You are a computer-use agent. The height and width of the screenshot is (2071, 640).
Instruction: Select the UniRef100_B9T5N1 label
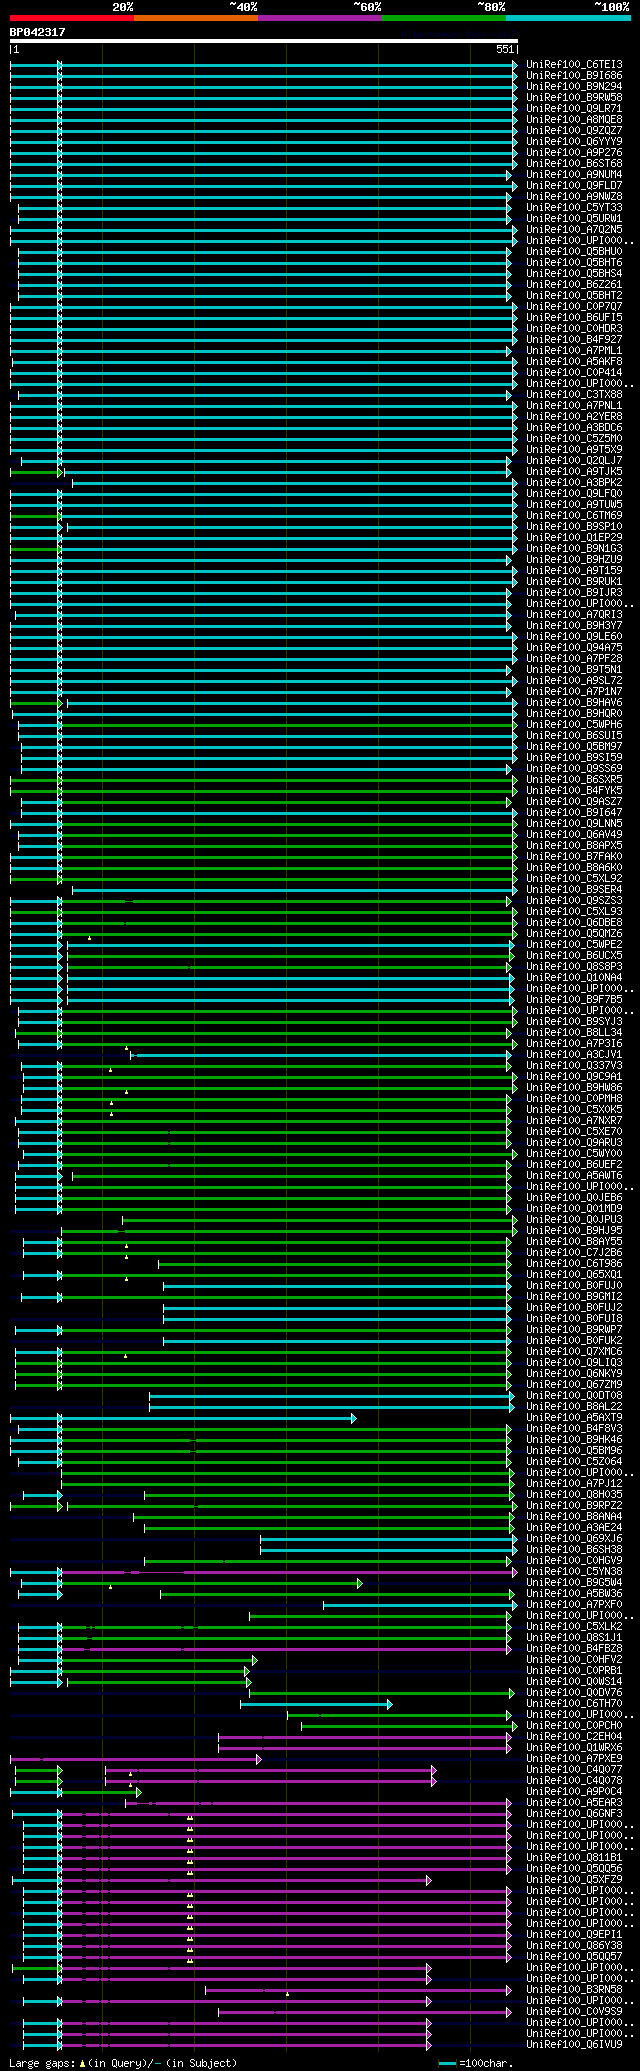tap(574, 670)
